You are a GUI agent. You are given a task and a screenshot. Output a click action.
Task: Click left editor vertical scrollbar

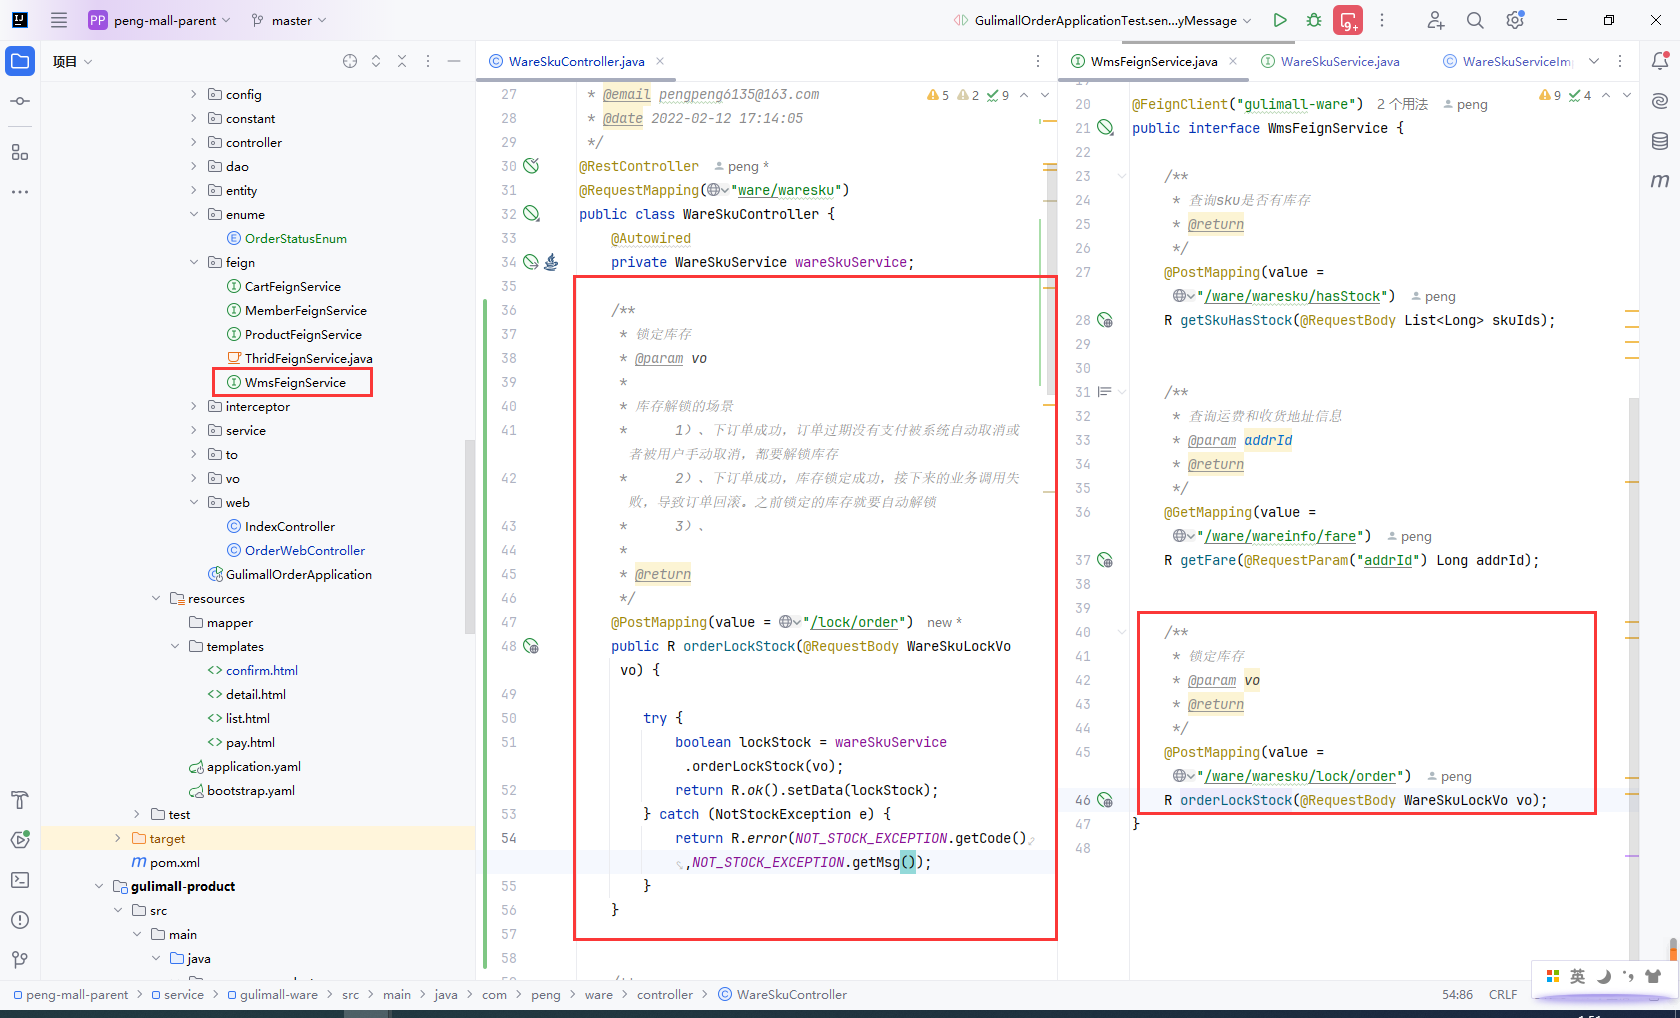click(x=1051, y=280)
